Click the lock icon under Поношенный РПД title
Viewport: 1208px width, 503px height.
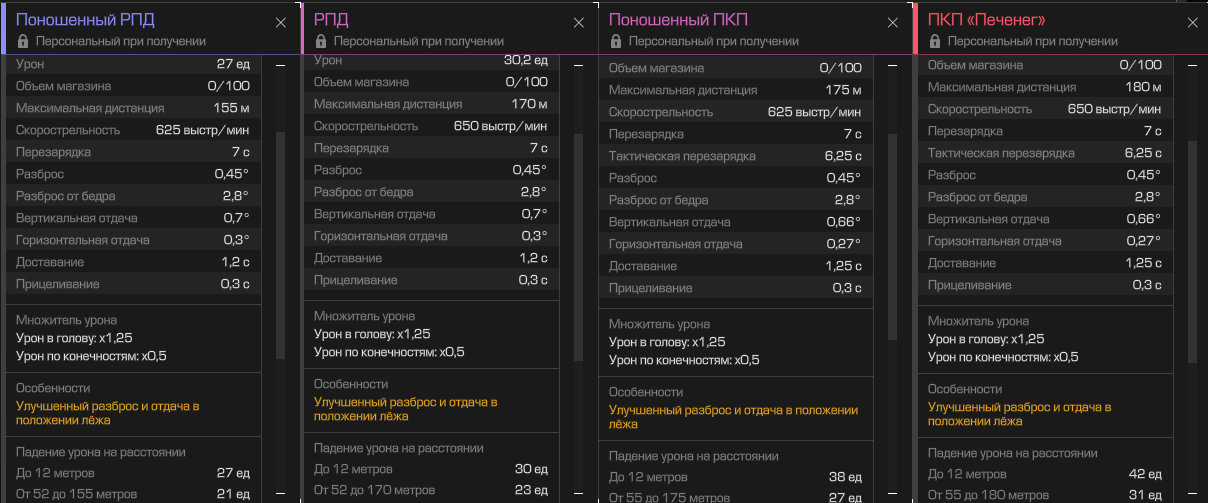(x=22, y=41)
